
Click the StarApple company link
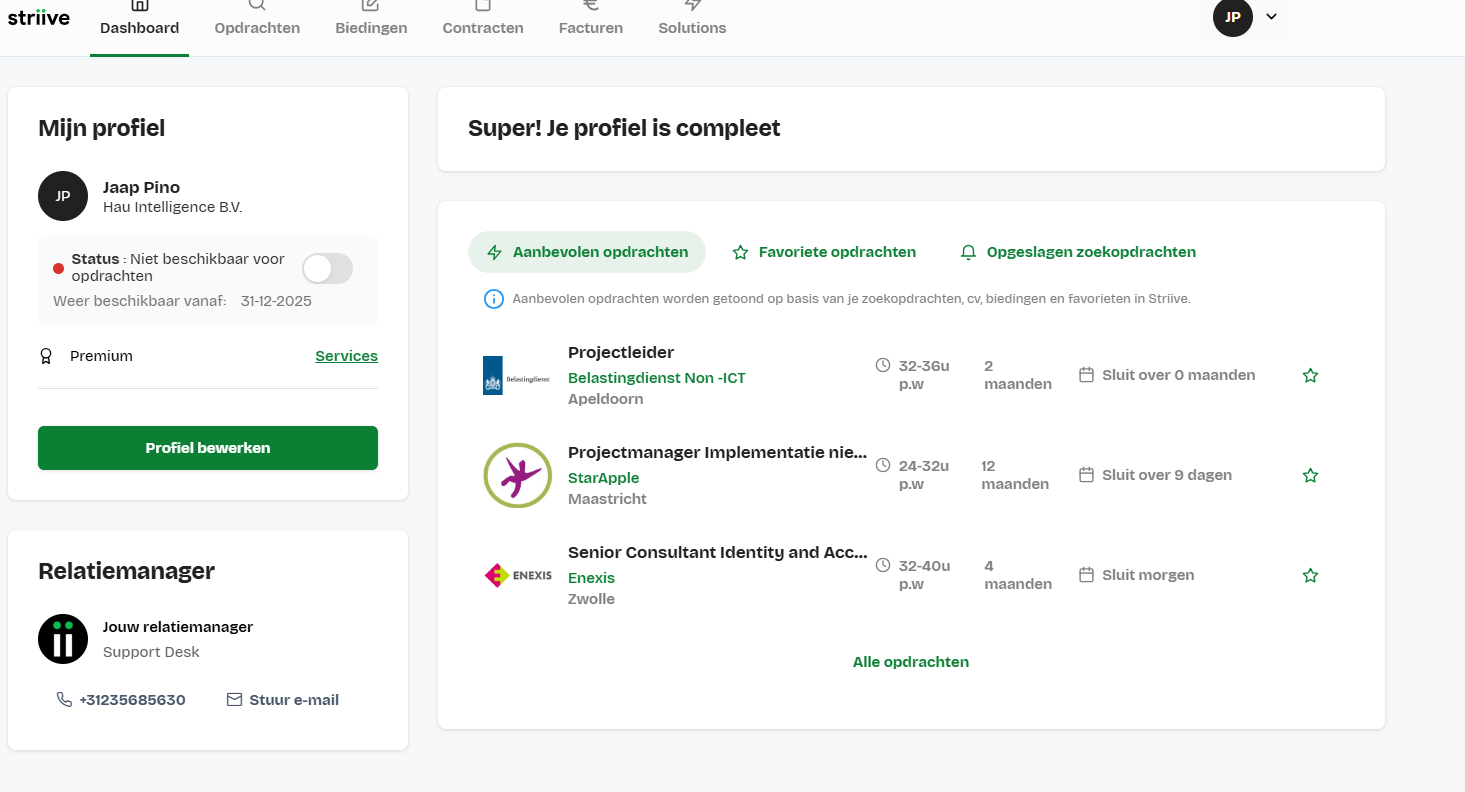tap(603, 478)
